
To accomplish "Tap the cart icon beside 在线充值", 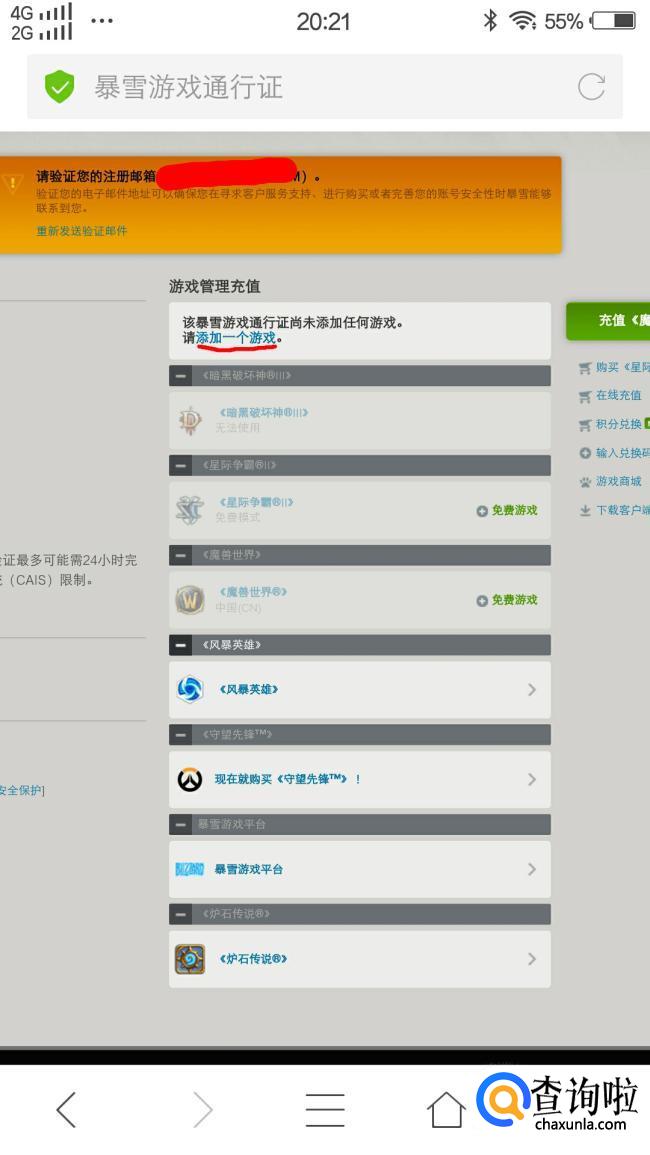I will 585,396.
